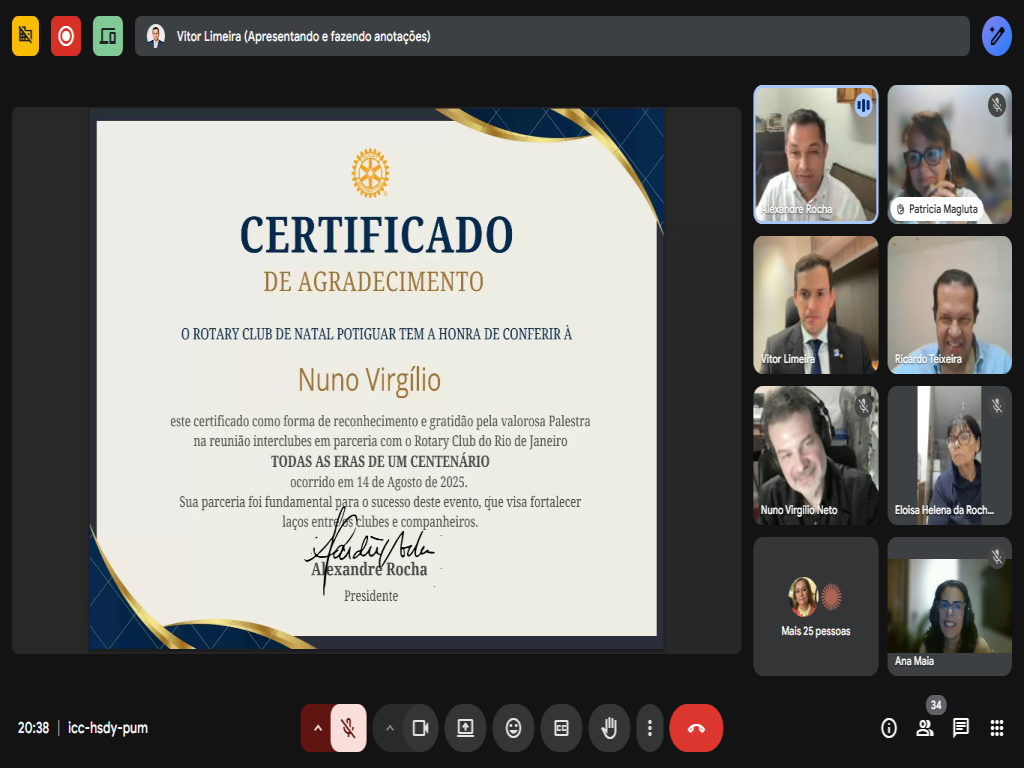Raise your hand
1024x768 pixels.
608,728
